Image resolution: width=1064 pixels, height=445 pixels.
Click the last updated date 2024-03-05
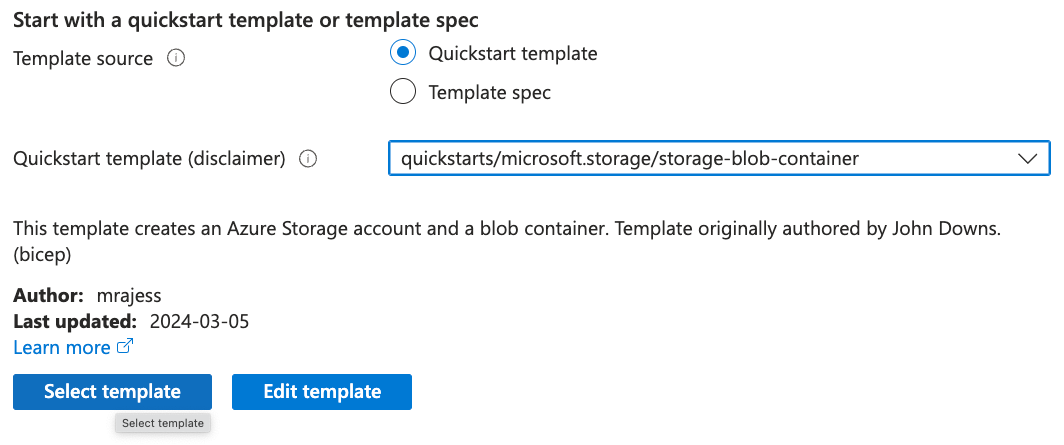tap(199, 322)
